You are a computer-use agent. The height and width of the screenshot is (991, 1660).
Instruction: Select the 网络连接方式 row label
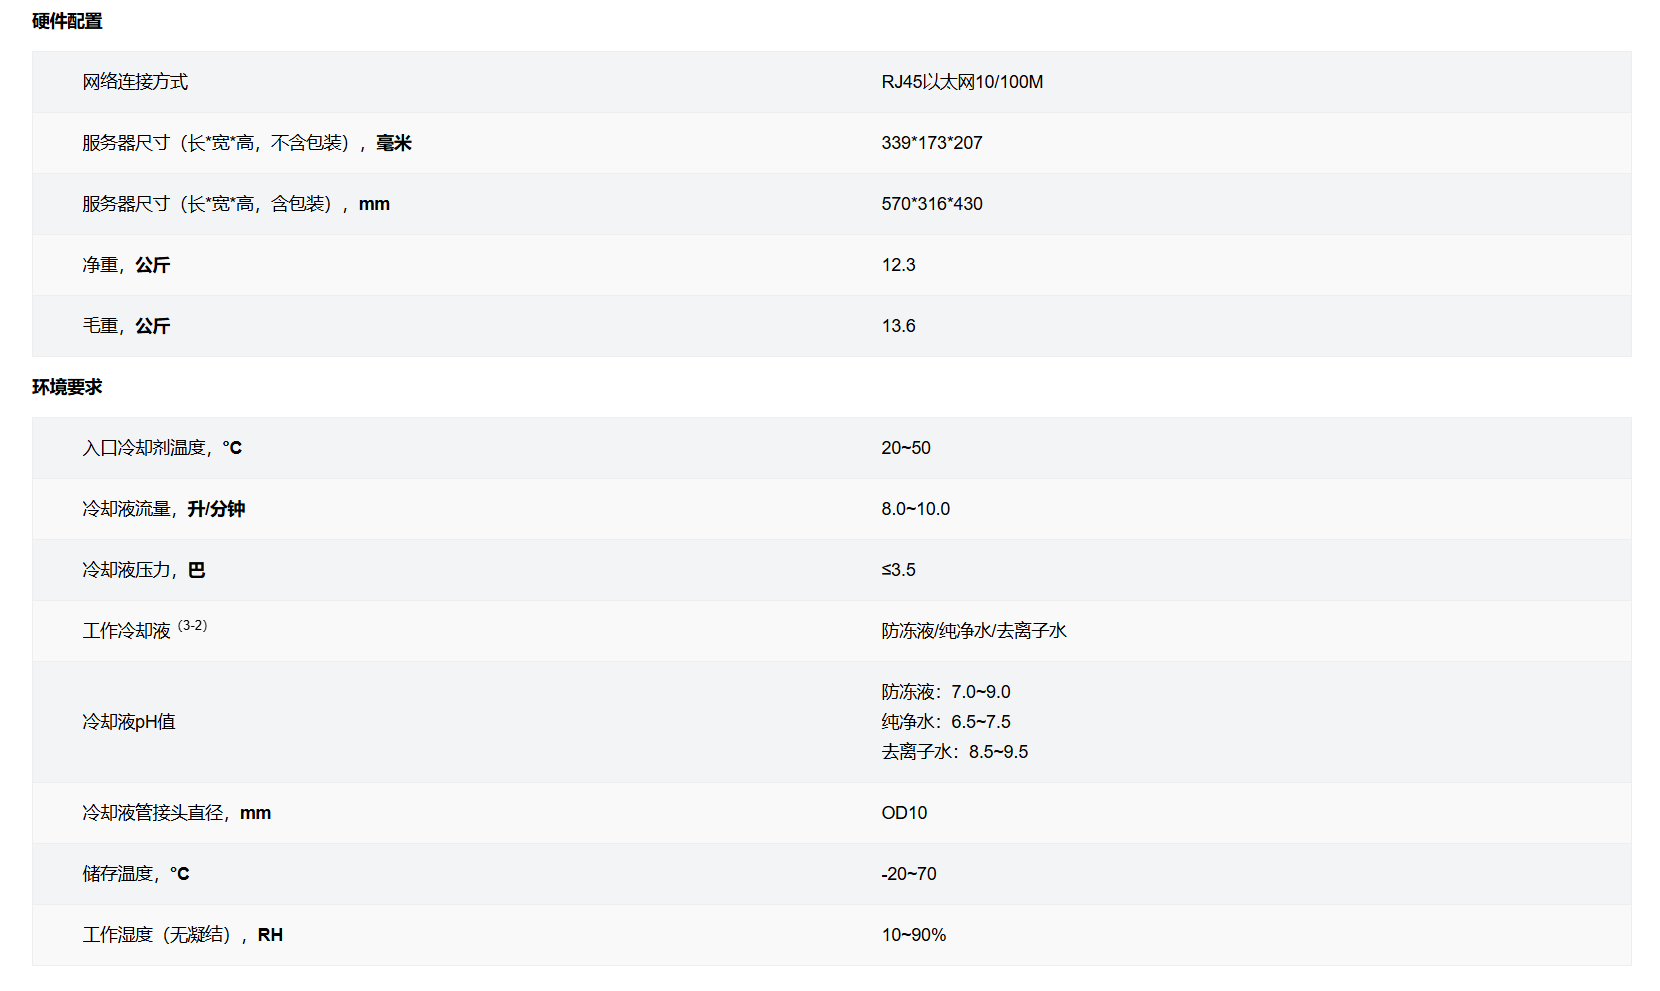(135, 82)
